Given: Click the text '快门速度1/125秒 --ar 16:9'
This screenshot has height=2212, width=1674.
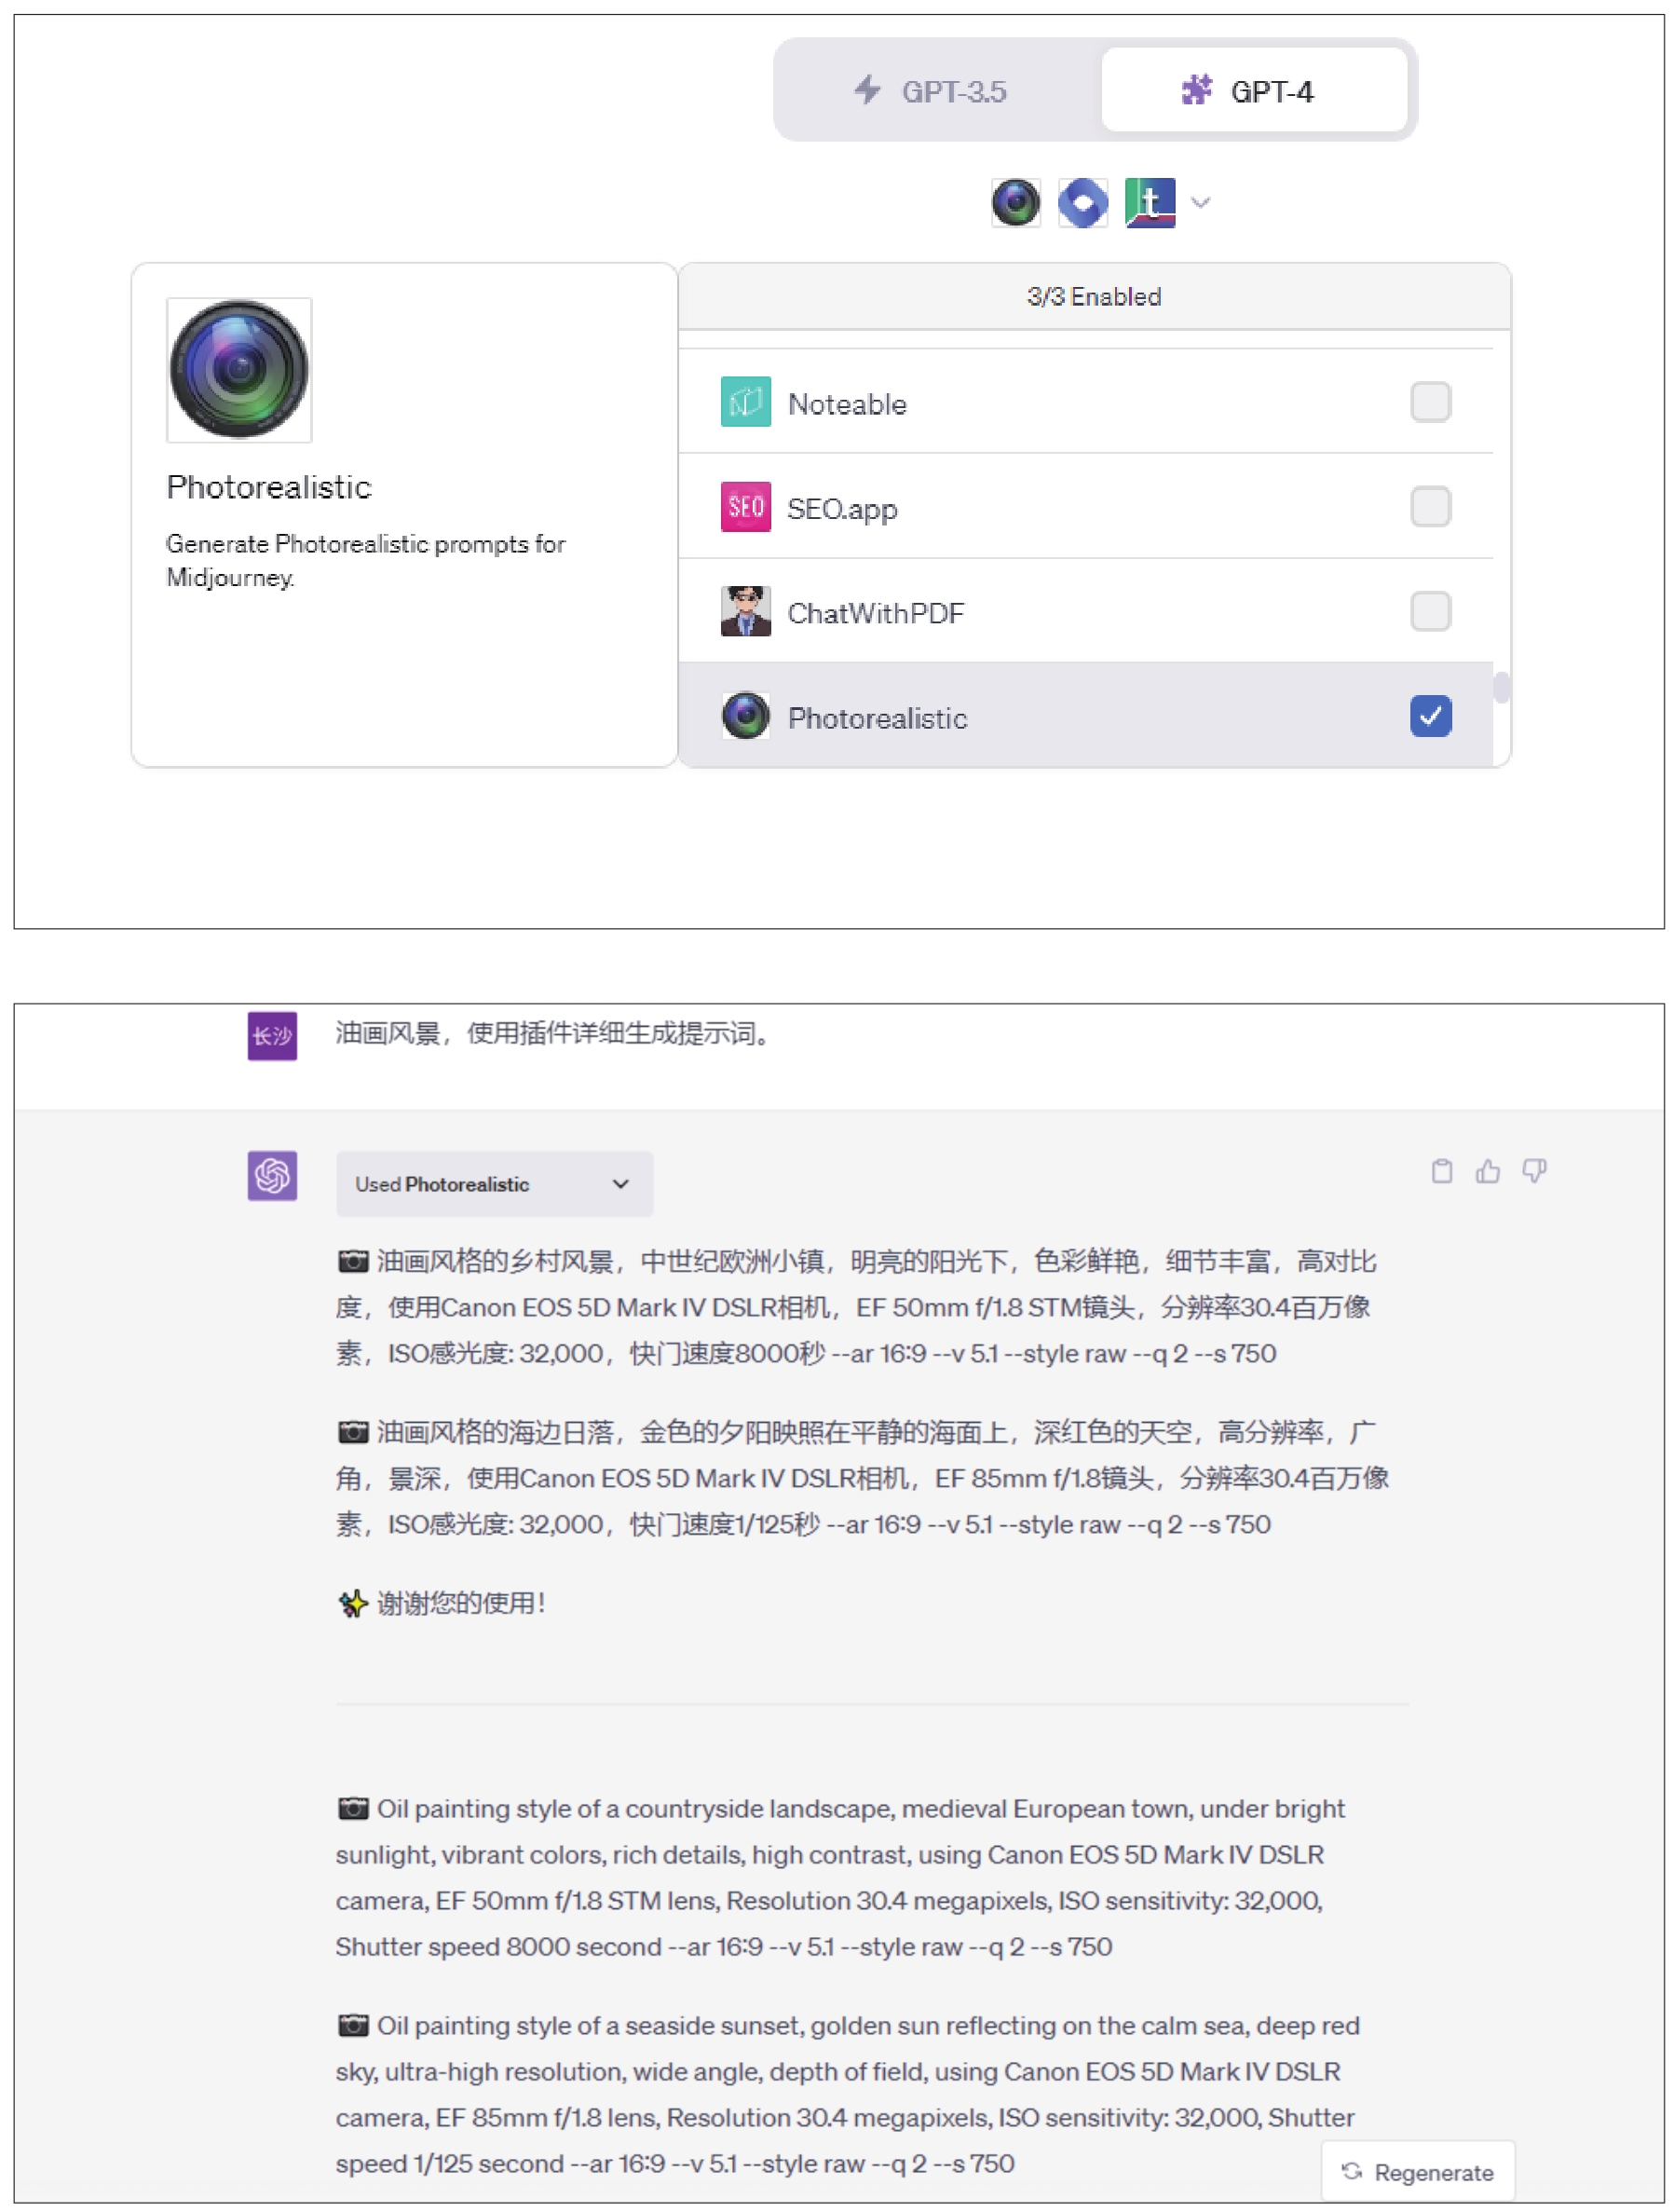Looking at the screenshot, I should [775, 1524].
